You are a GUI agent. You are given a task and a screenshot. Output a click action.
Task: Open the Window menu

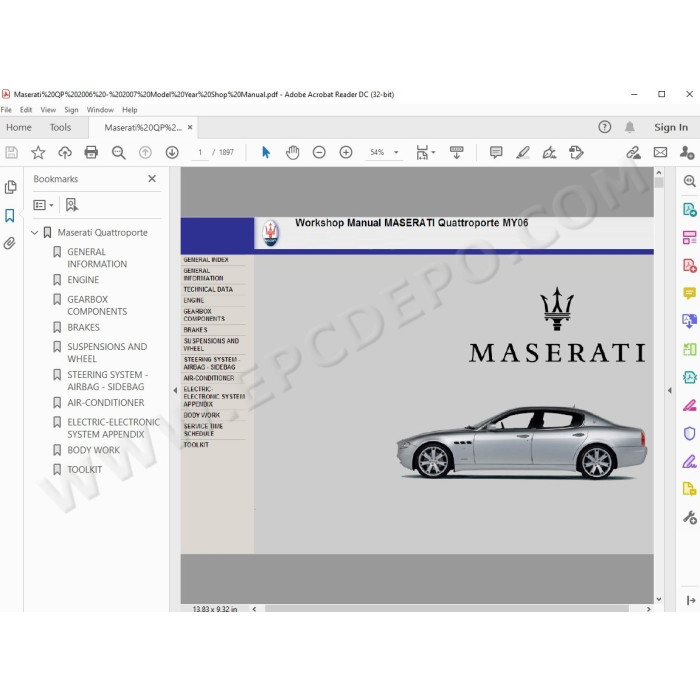pyautogui.click(x=100, y=110)
